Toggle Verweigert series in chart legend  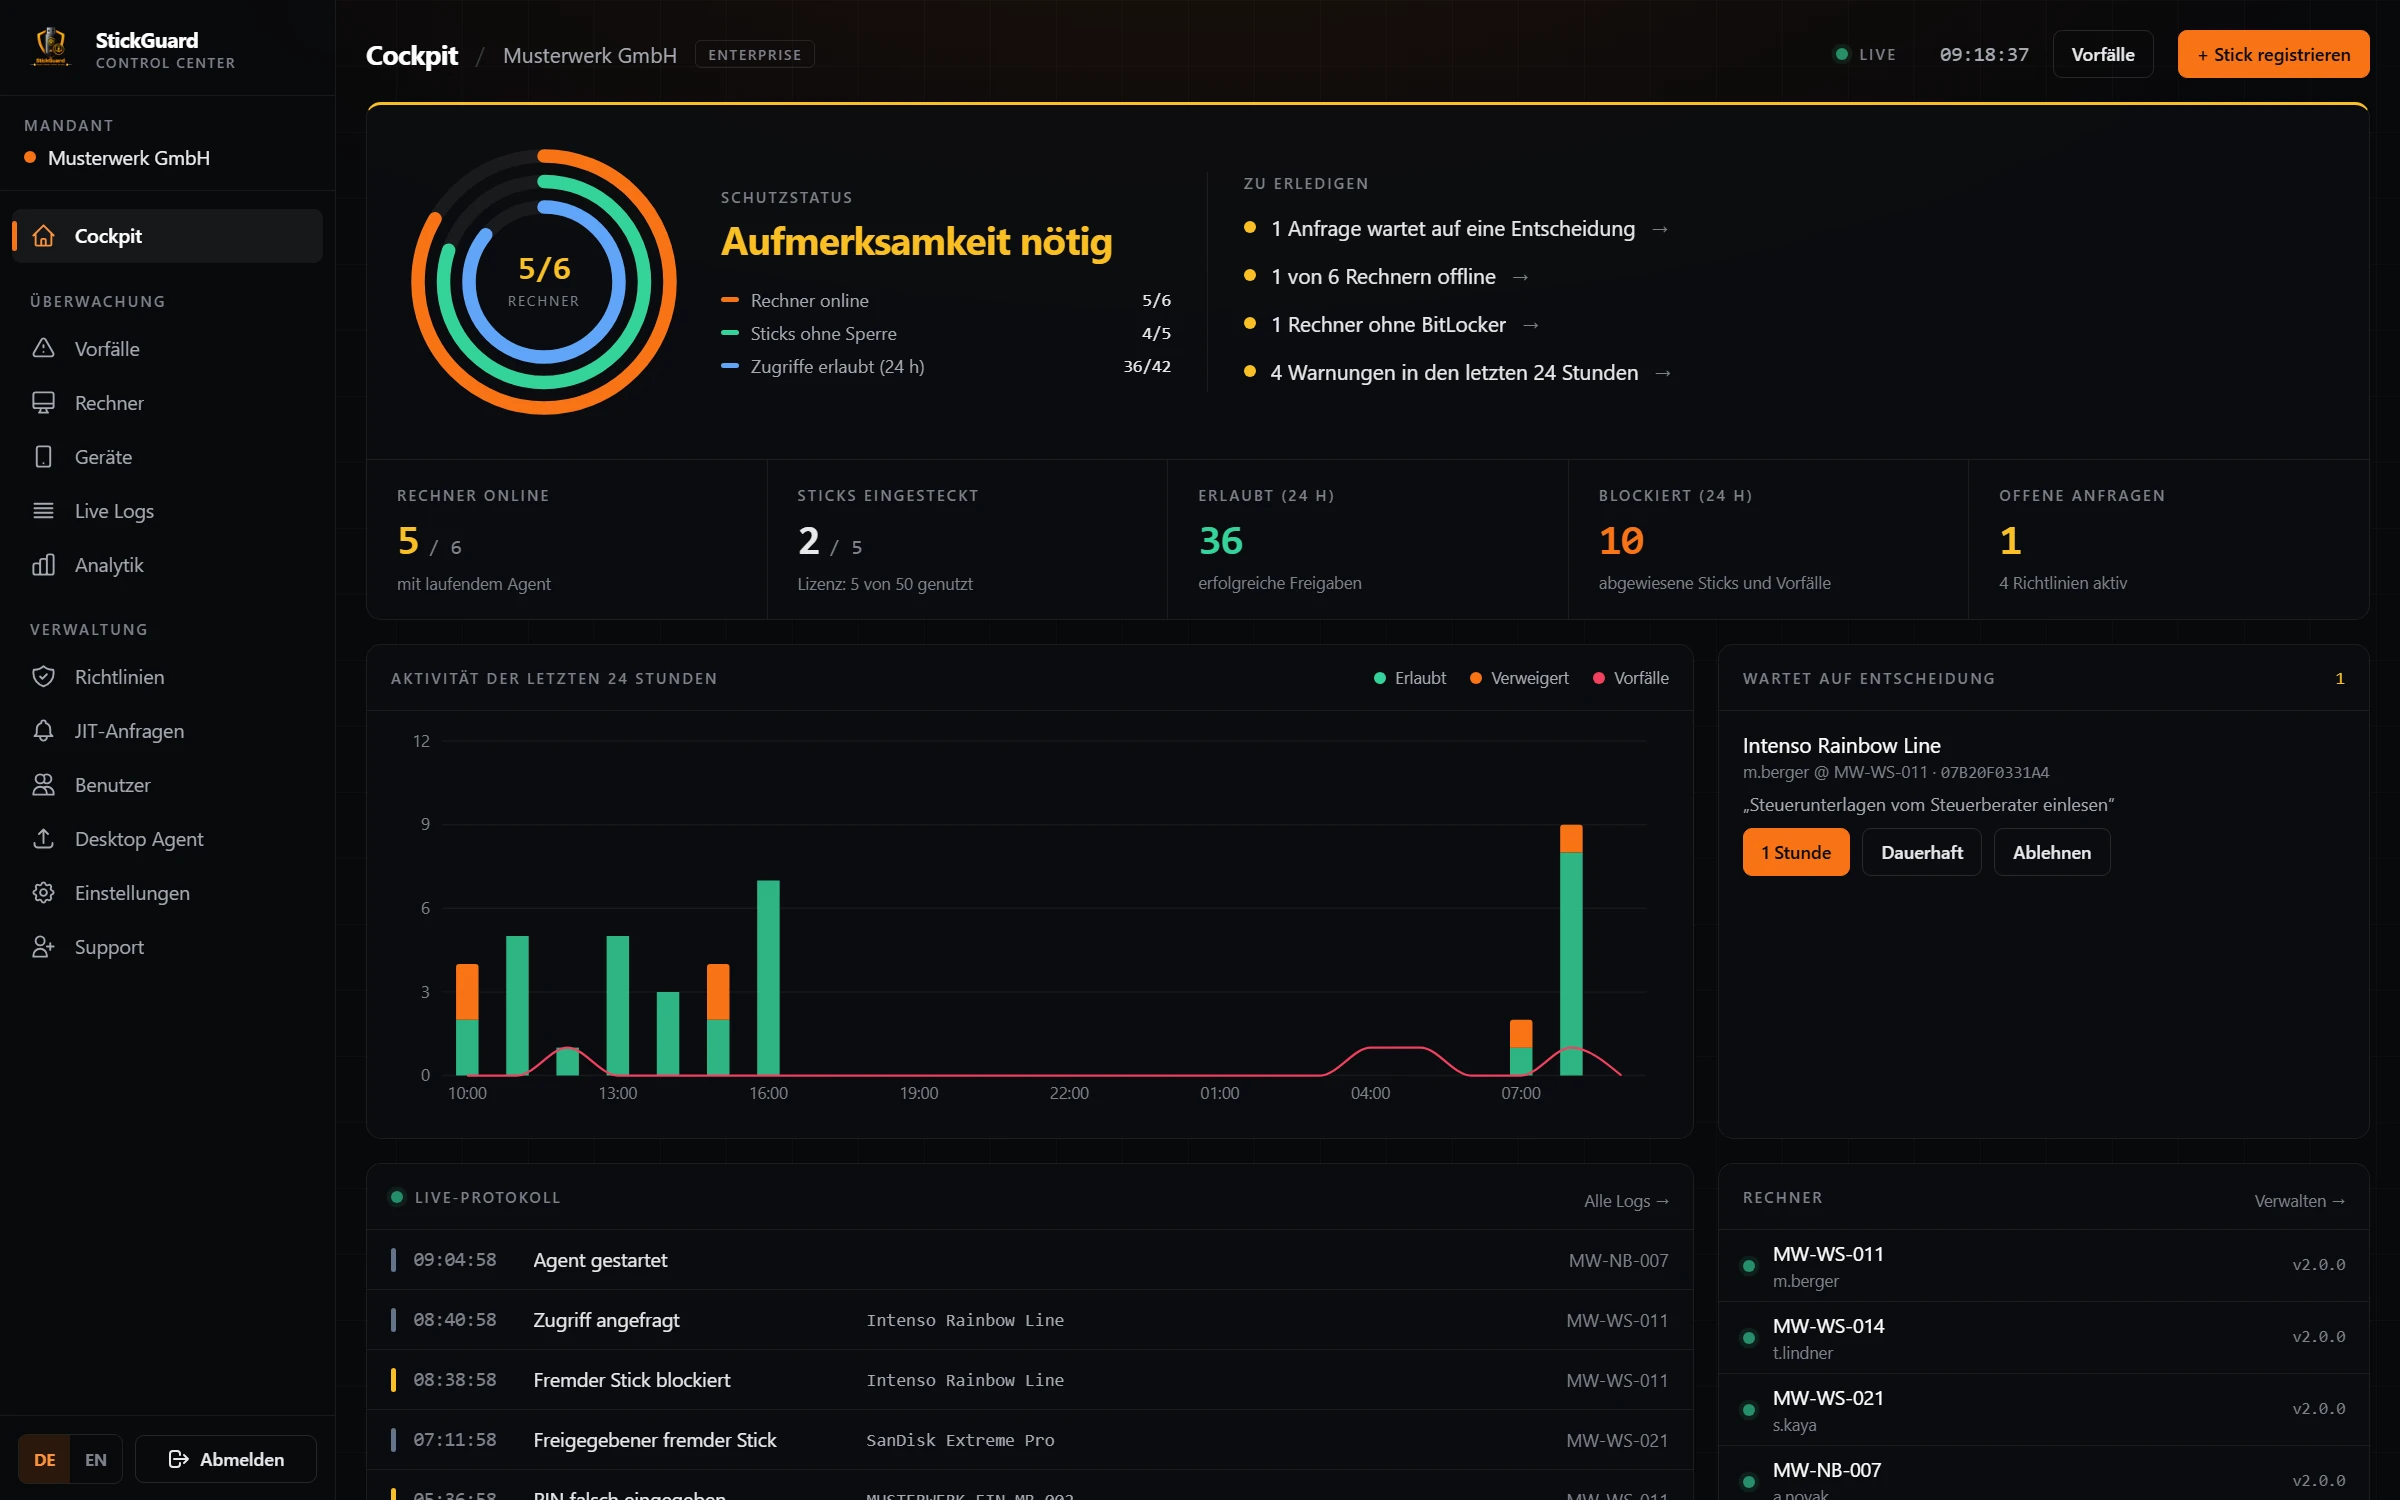coord(1519,678)
